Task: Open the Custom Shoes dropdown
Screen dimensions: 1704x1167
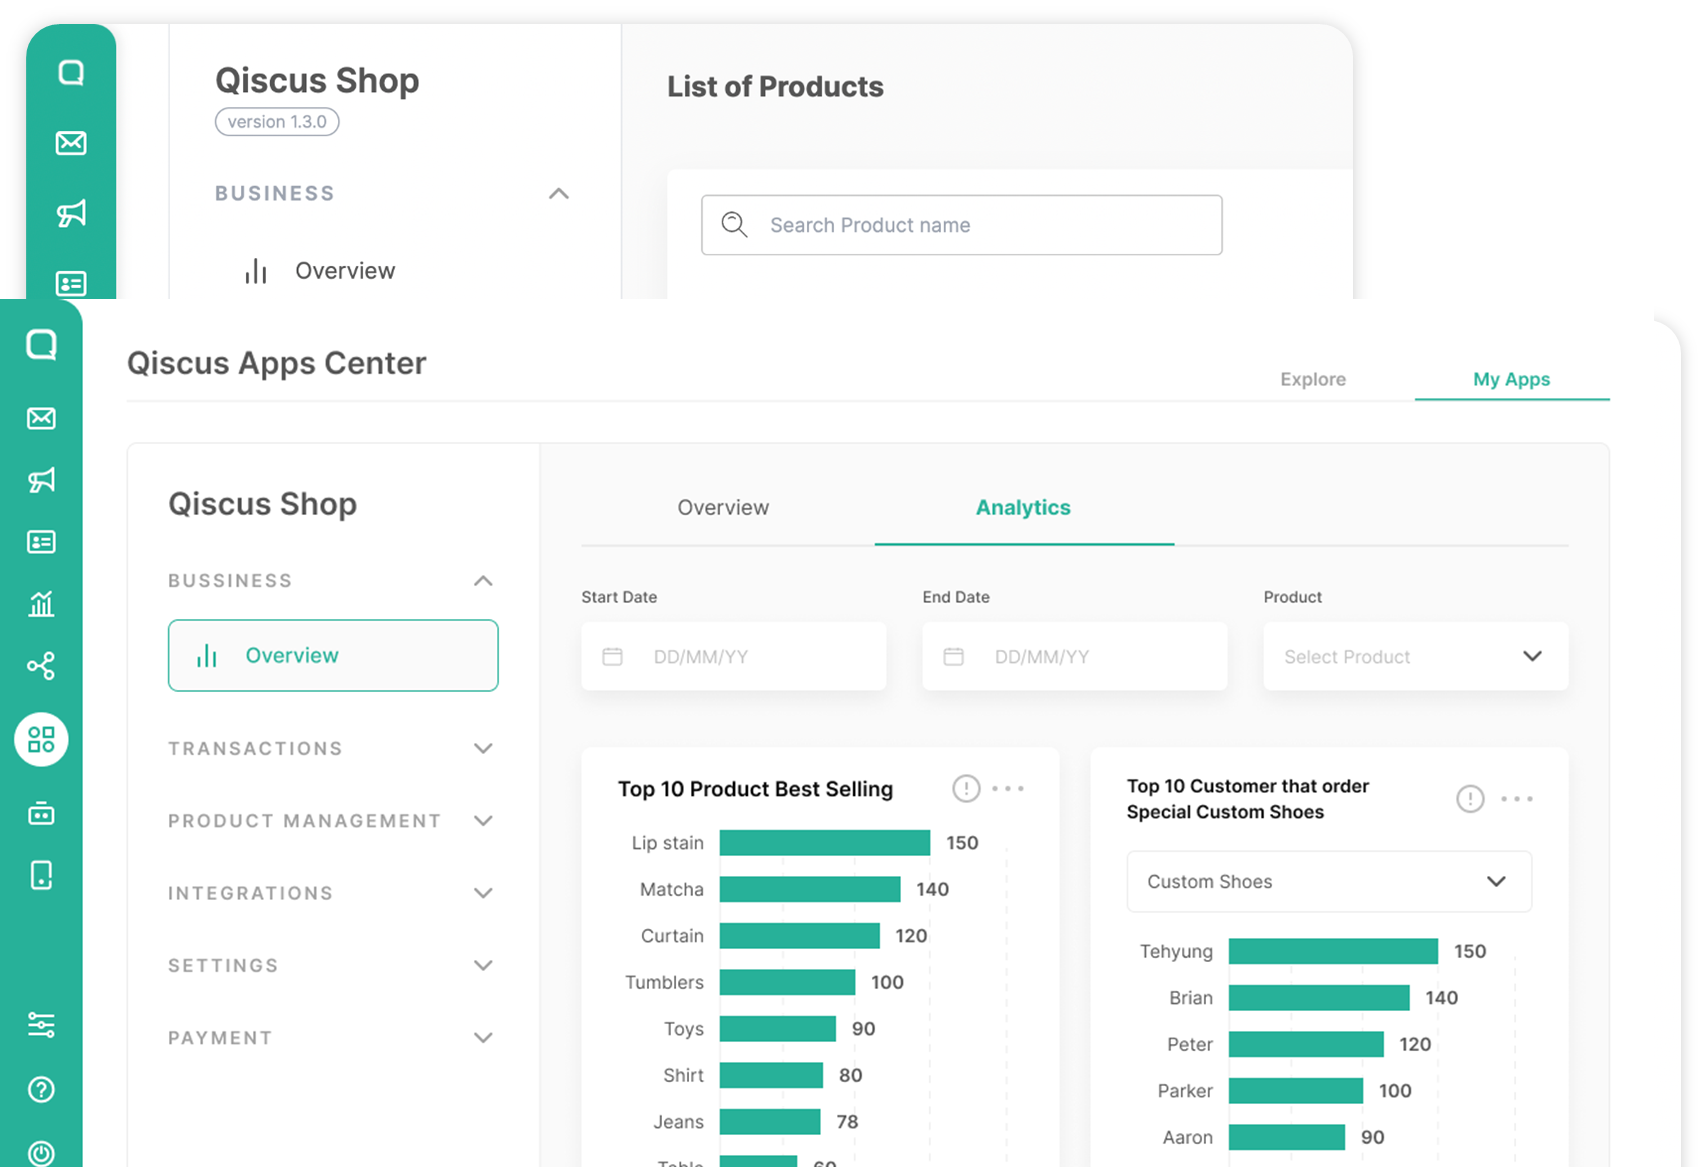Action: [x=1328, y=881]
